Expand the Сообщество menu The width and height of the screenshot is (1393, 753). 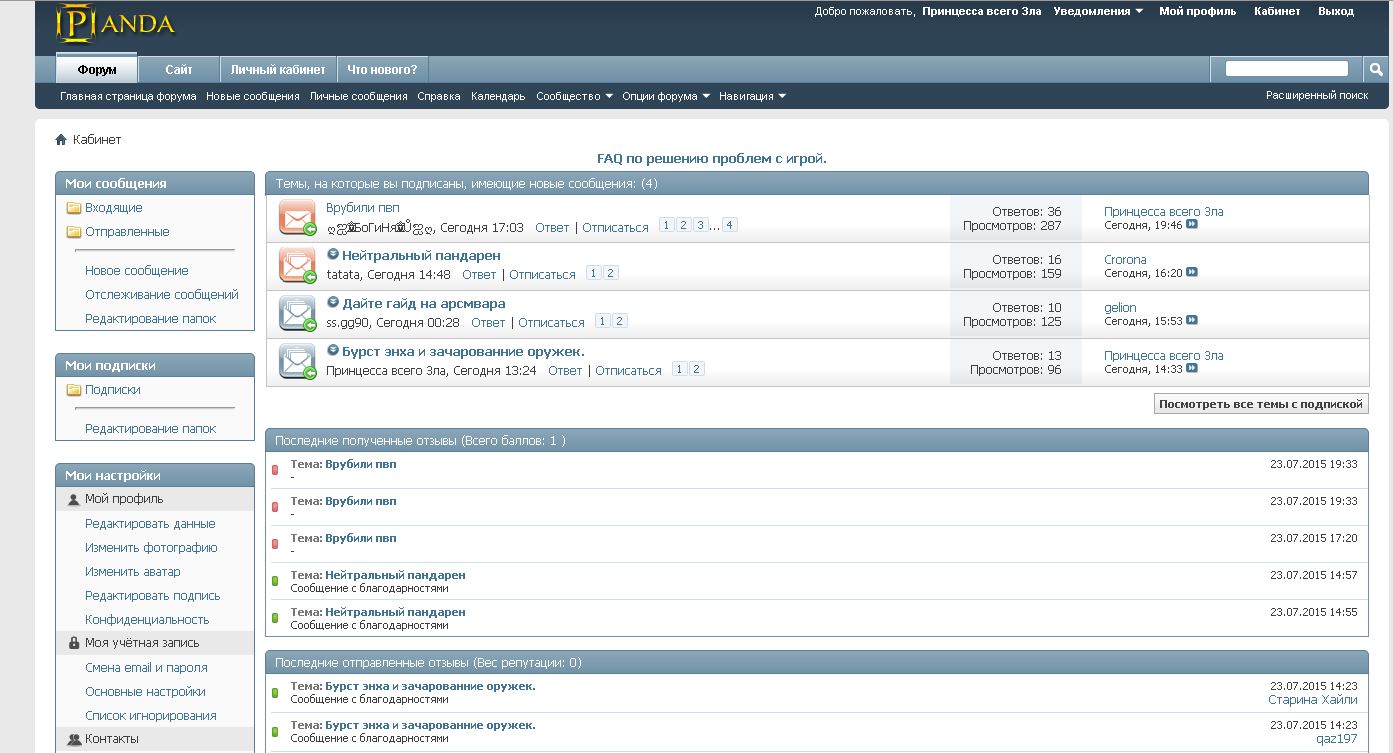pos(574,96)
